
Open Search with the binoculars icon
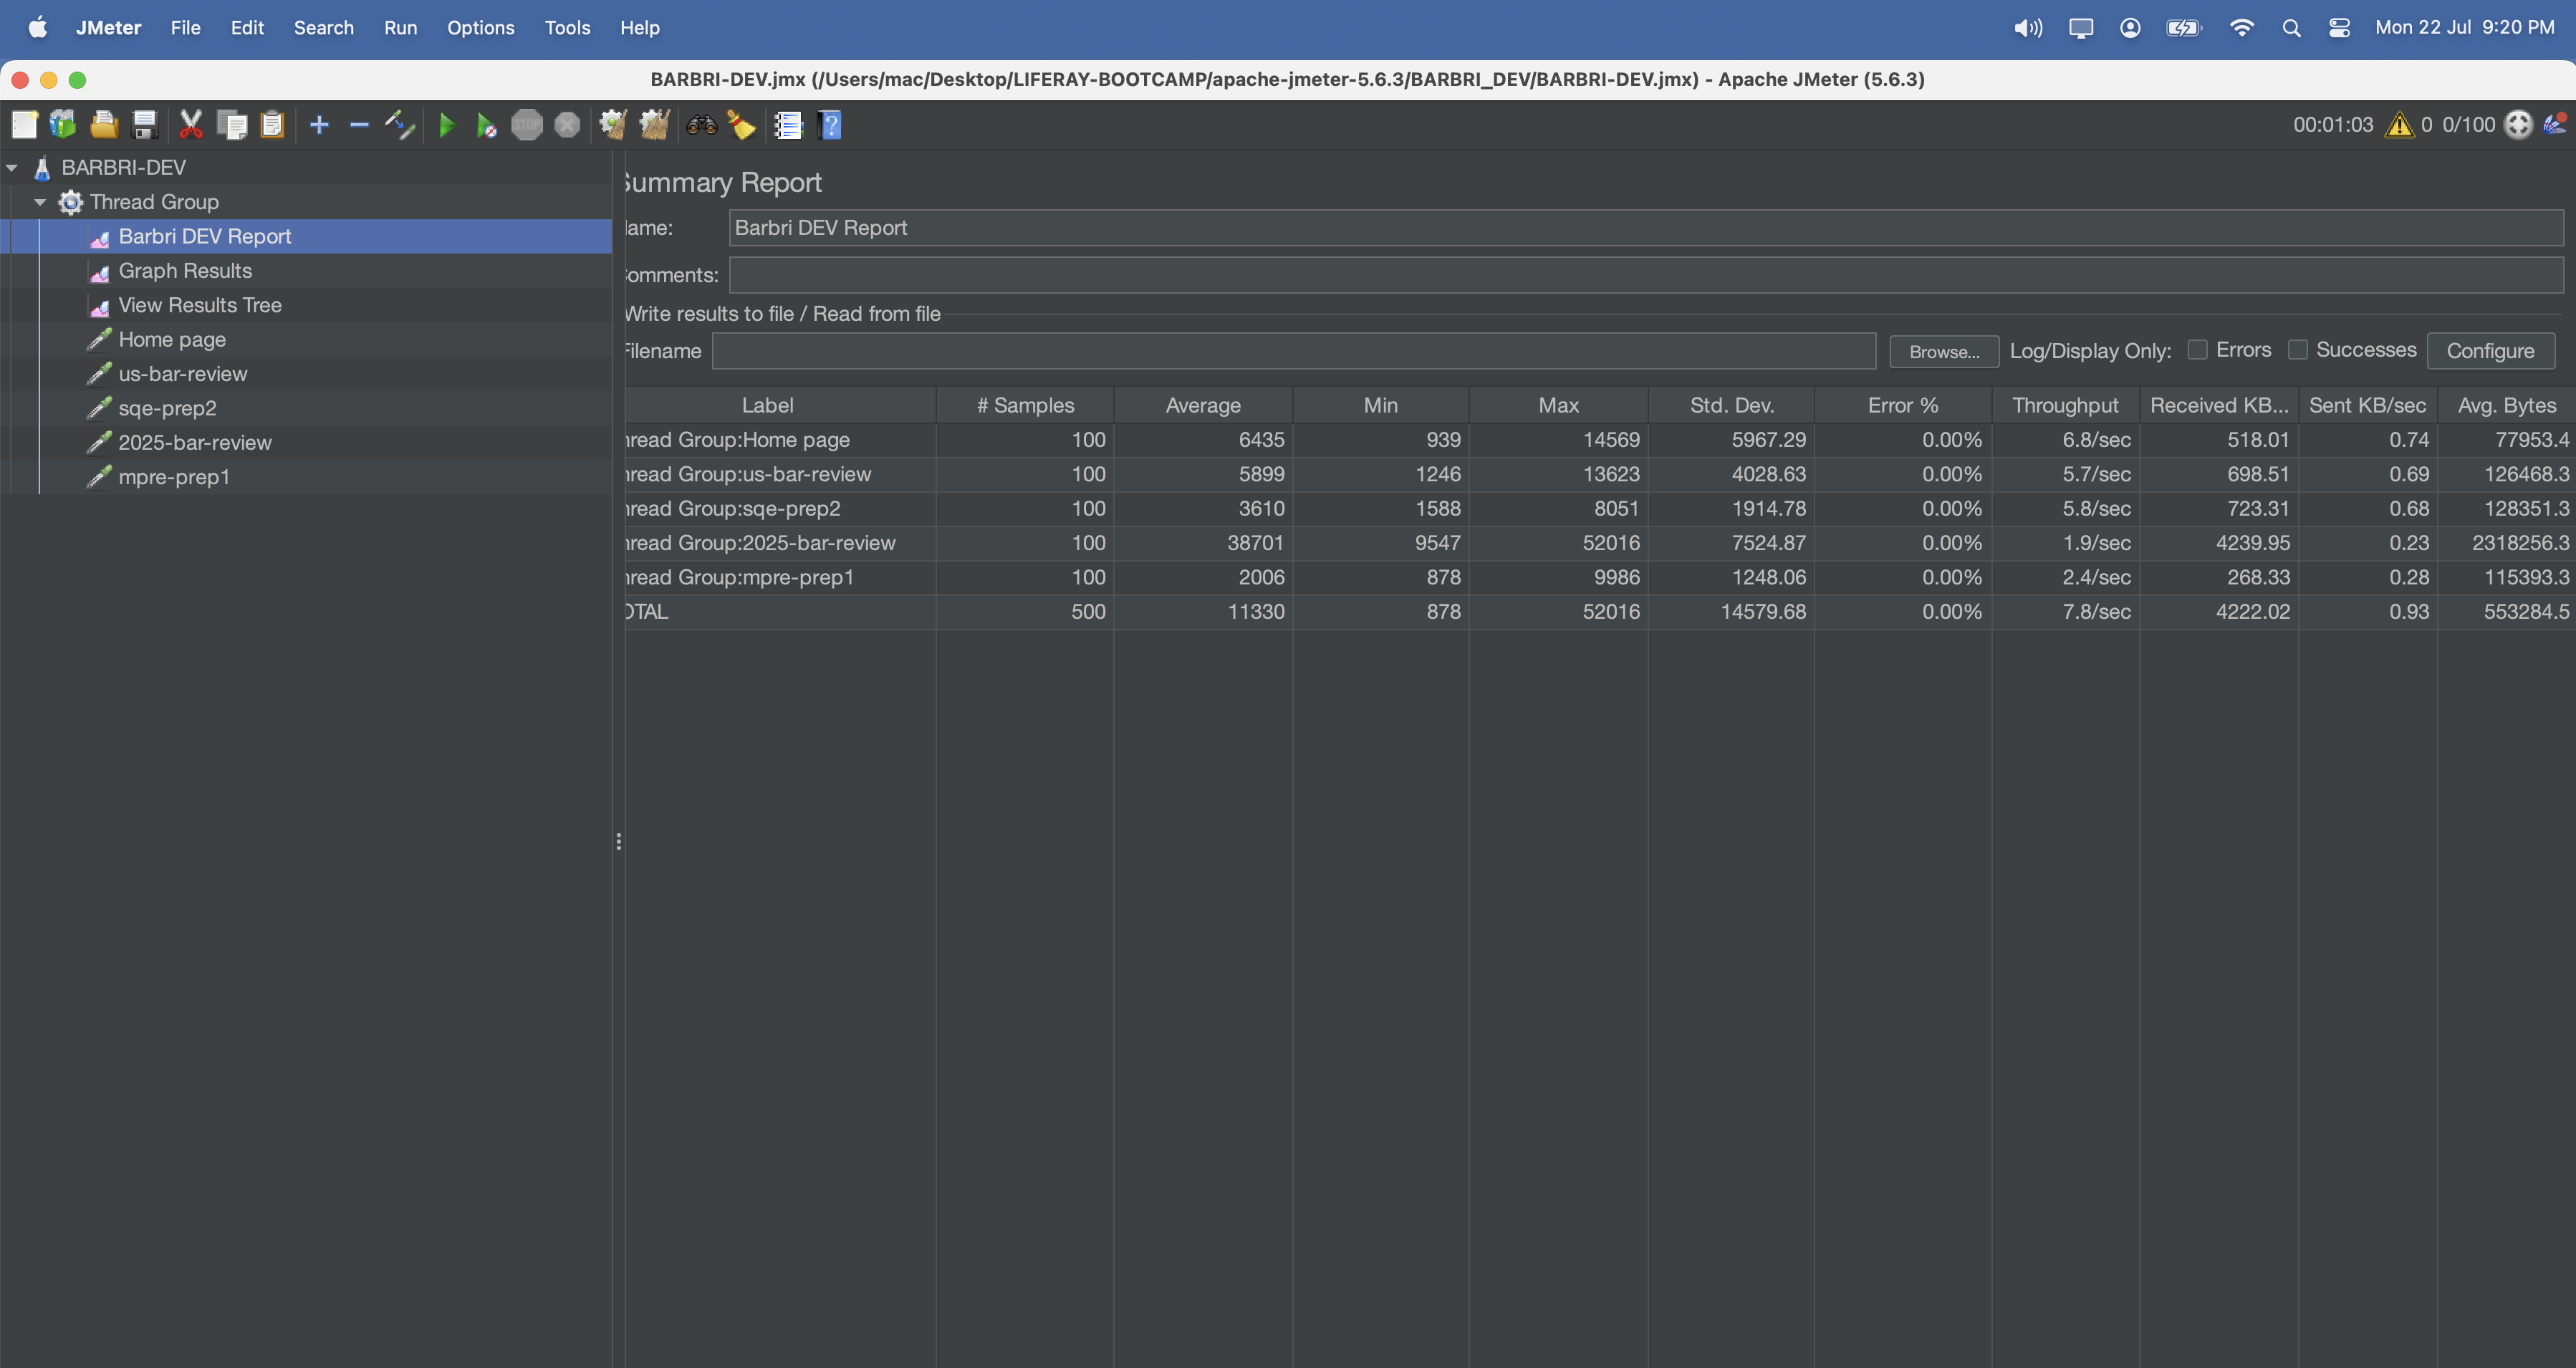701,125
